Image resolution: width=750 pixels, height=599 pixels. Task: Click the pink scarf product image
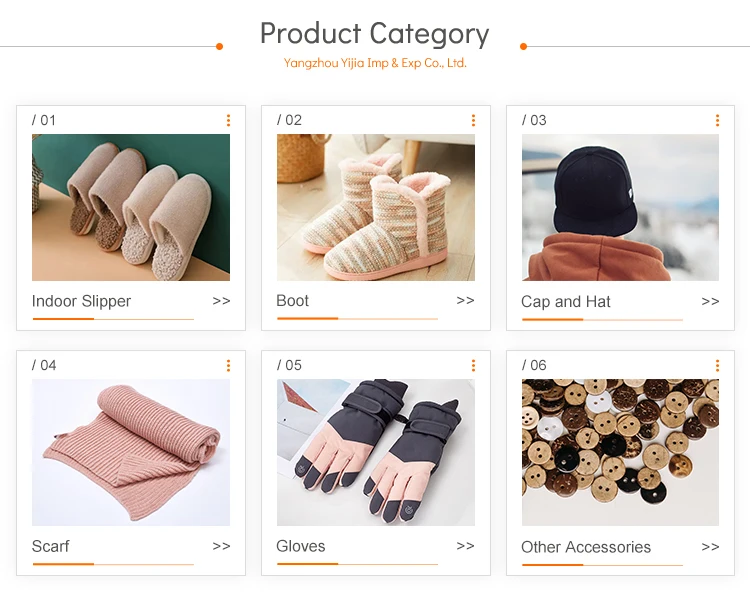point(131,452)
